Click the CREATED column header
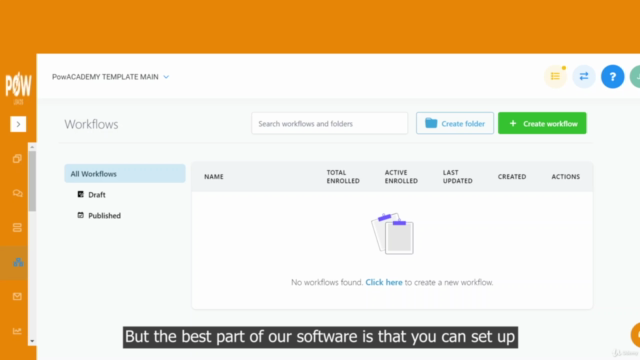The image size is (640, 360). (x=512, y=177)
